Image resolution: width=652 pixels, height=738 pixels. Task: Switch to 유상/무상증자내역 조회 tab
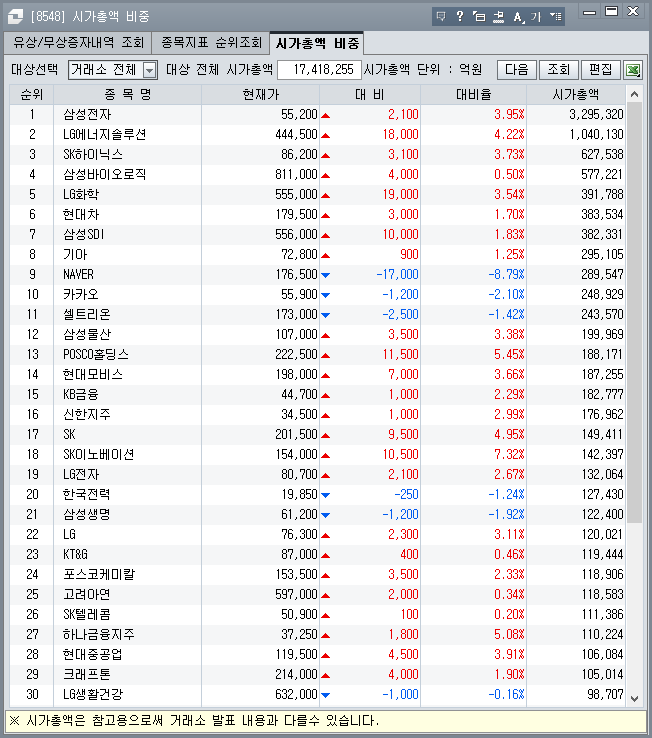78,43
